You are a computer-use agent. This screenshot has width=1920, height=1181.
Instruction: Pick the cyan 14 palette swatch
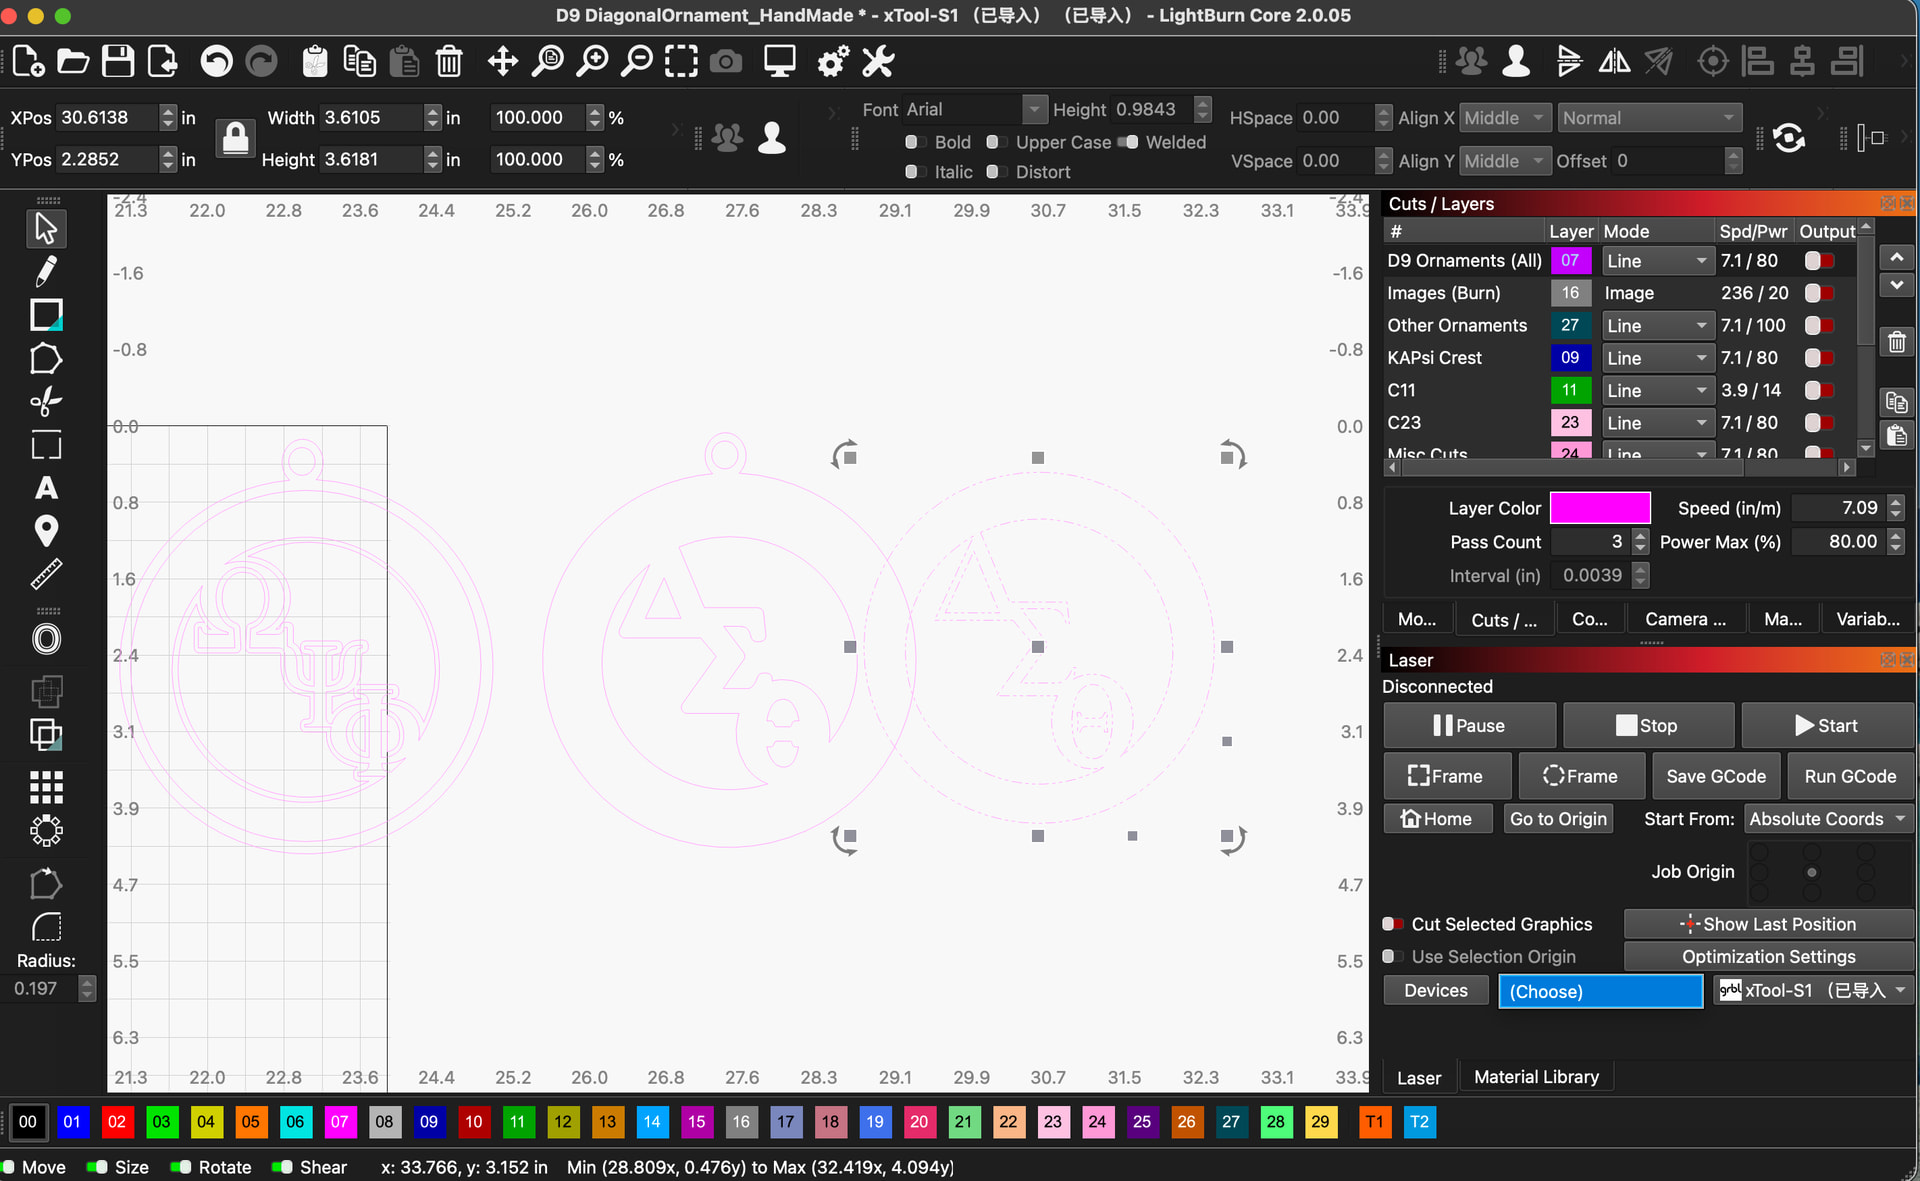point(652,1122)
